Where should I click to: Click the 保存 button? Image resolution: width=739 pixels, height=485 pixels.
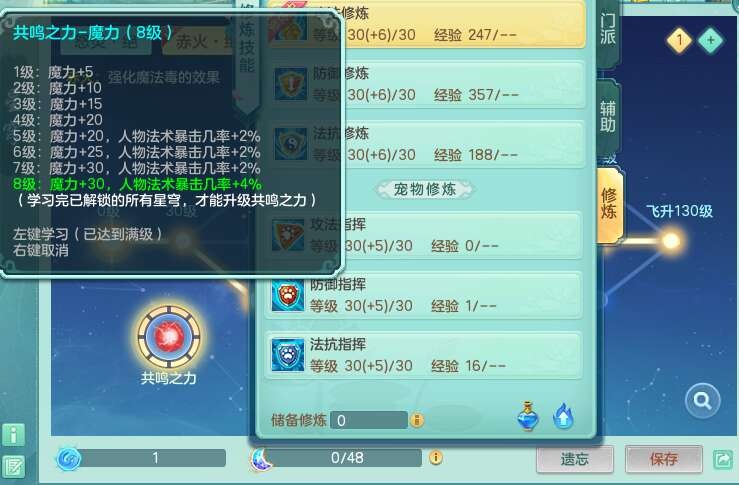[664, 459]
